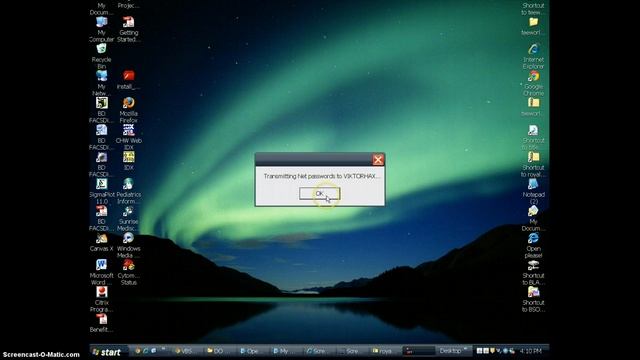Click the first Quick Launch icon beside Start
This screenshot has height=360, width=640.
138,351
